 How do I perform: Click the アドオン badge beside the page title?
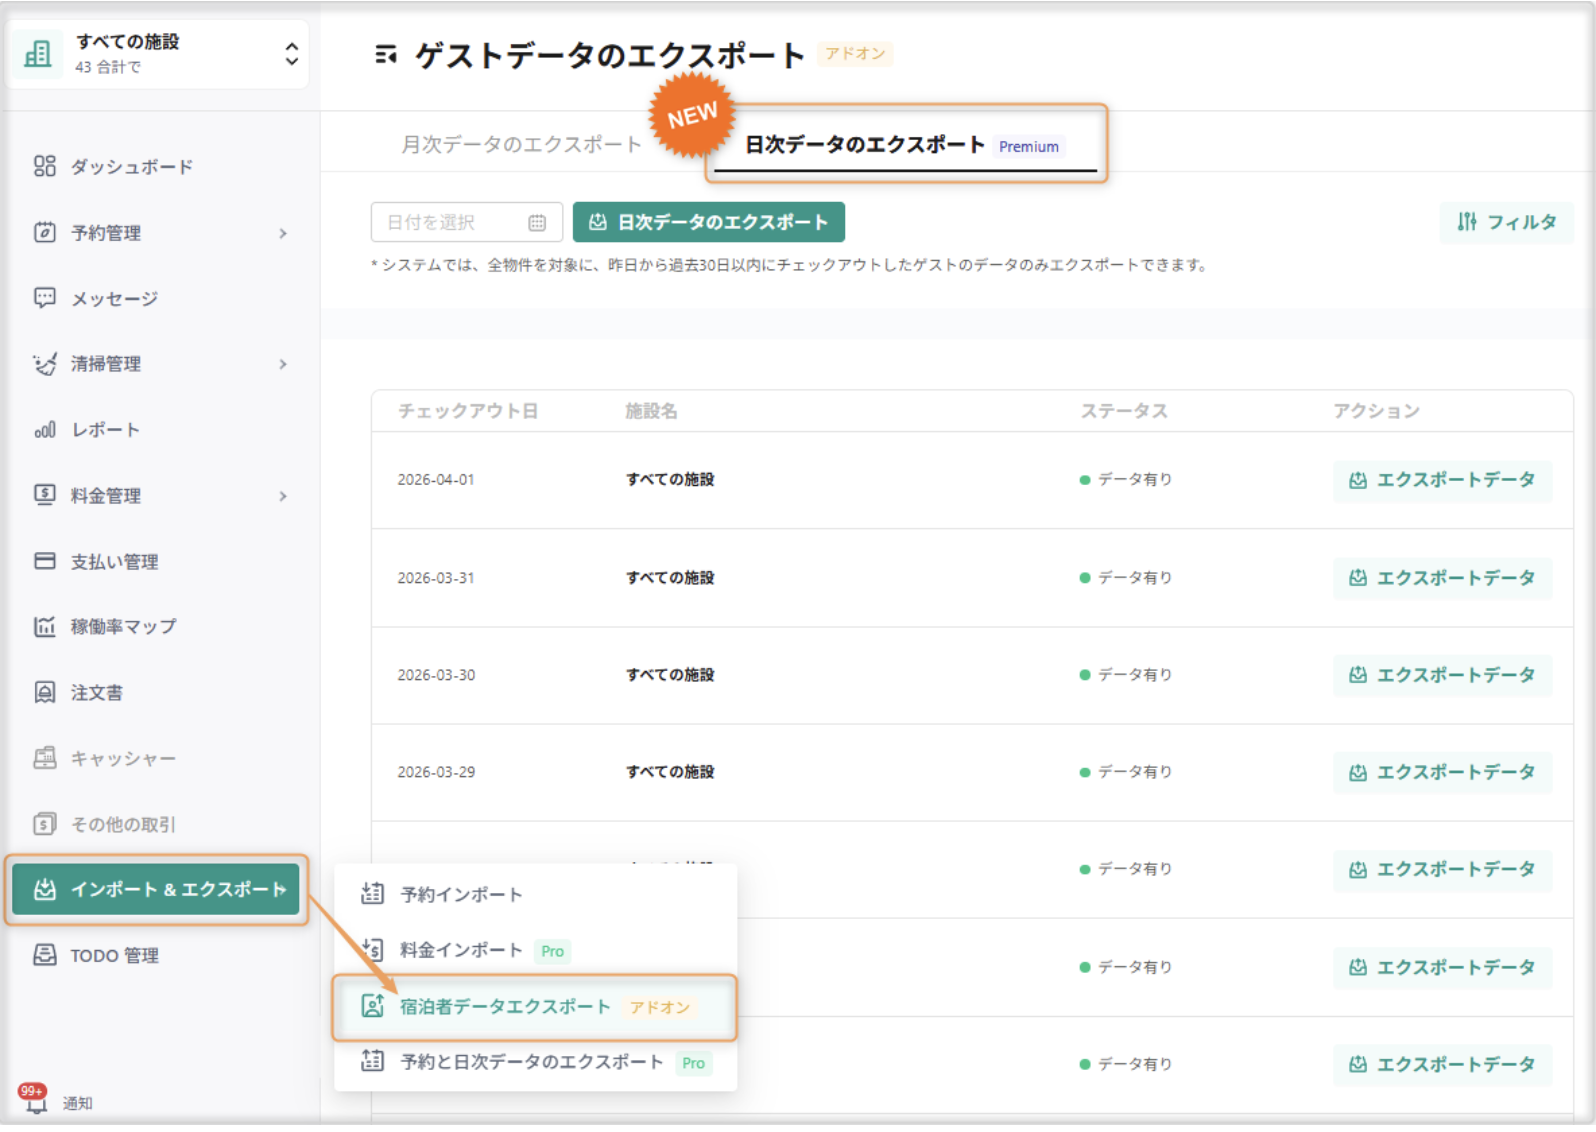pos(855,54)
